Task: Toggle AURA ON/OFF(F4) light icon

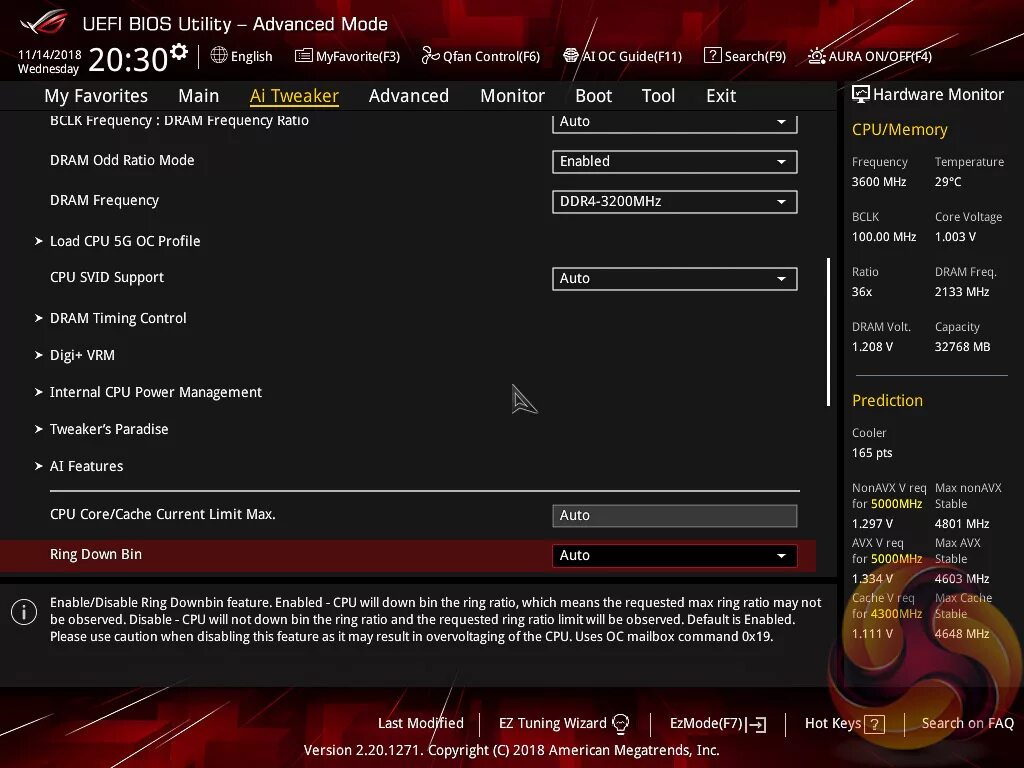Action: 816,56
